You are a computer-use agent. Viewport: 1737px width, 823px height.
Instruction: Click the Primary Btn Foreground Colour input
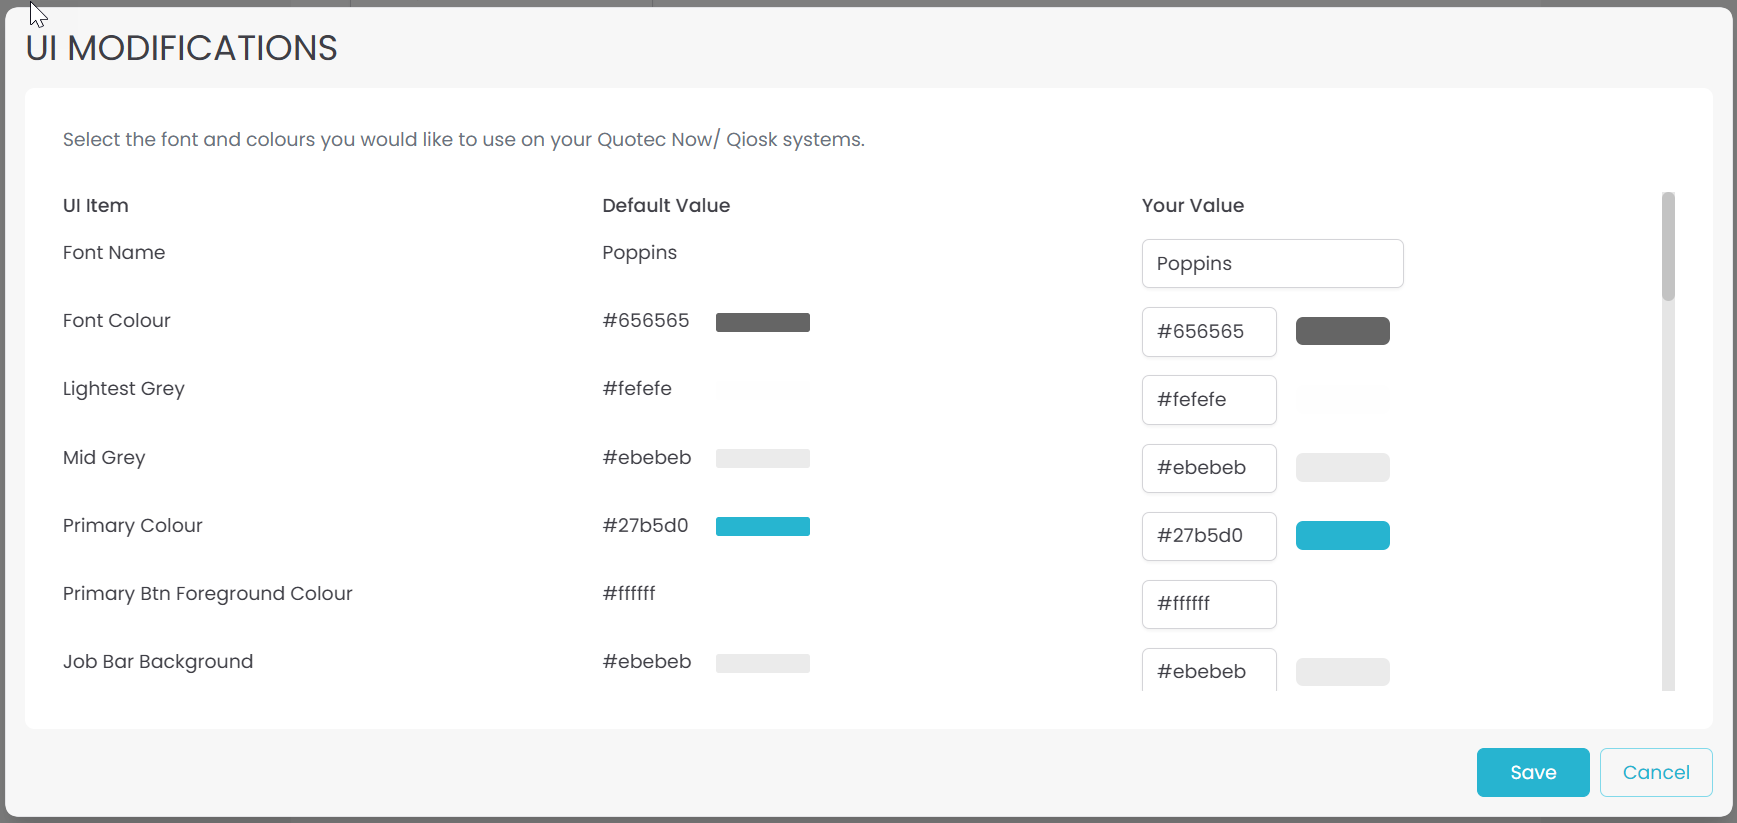coord(1208,604)
